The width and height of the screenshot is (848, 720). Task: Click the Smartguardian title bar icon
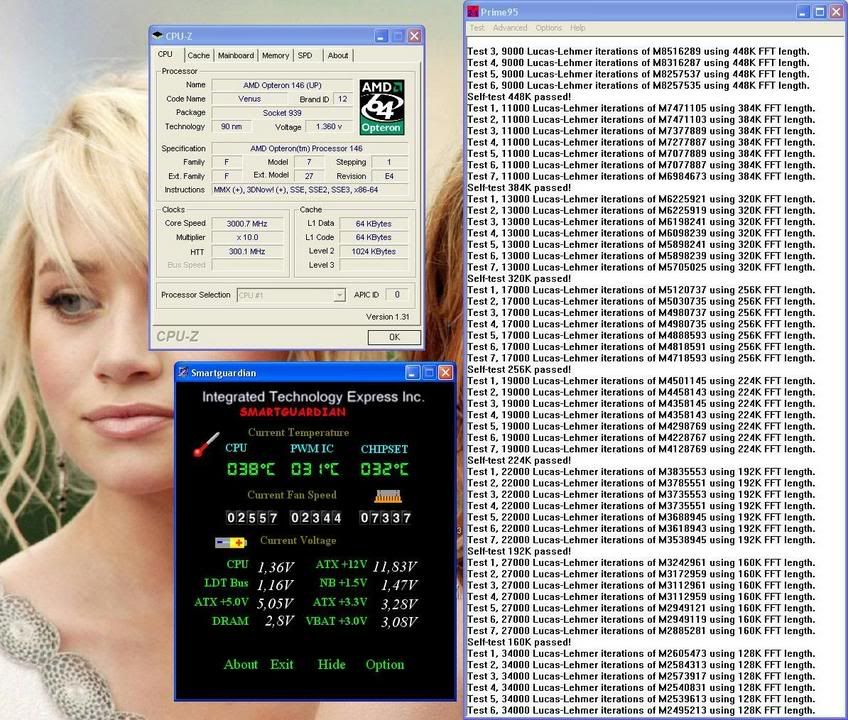tap(183, 372)
